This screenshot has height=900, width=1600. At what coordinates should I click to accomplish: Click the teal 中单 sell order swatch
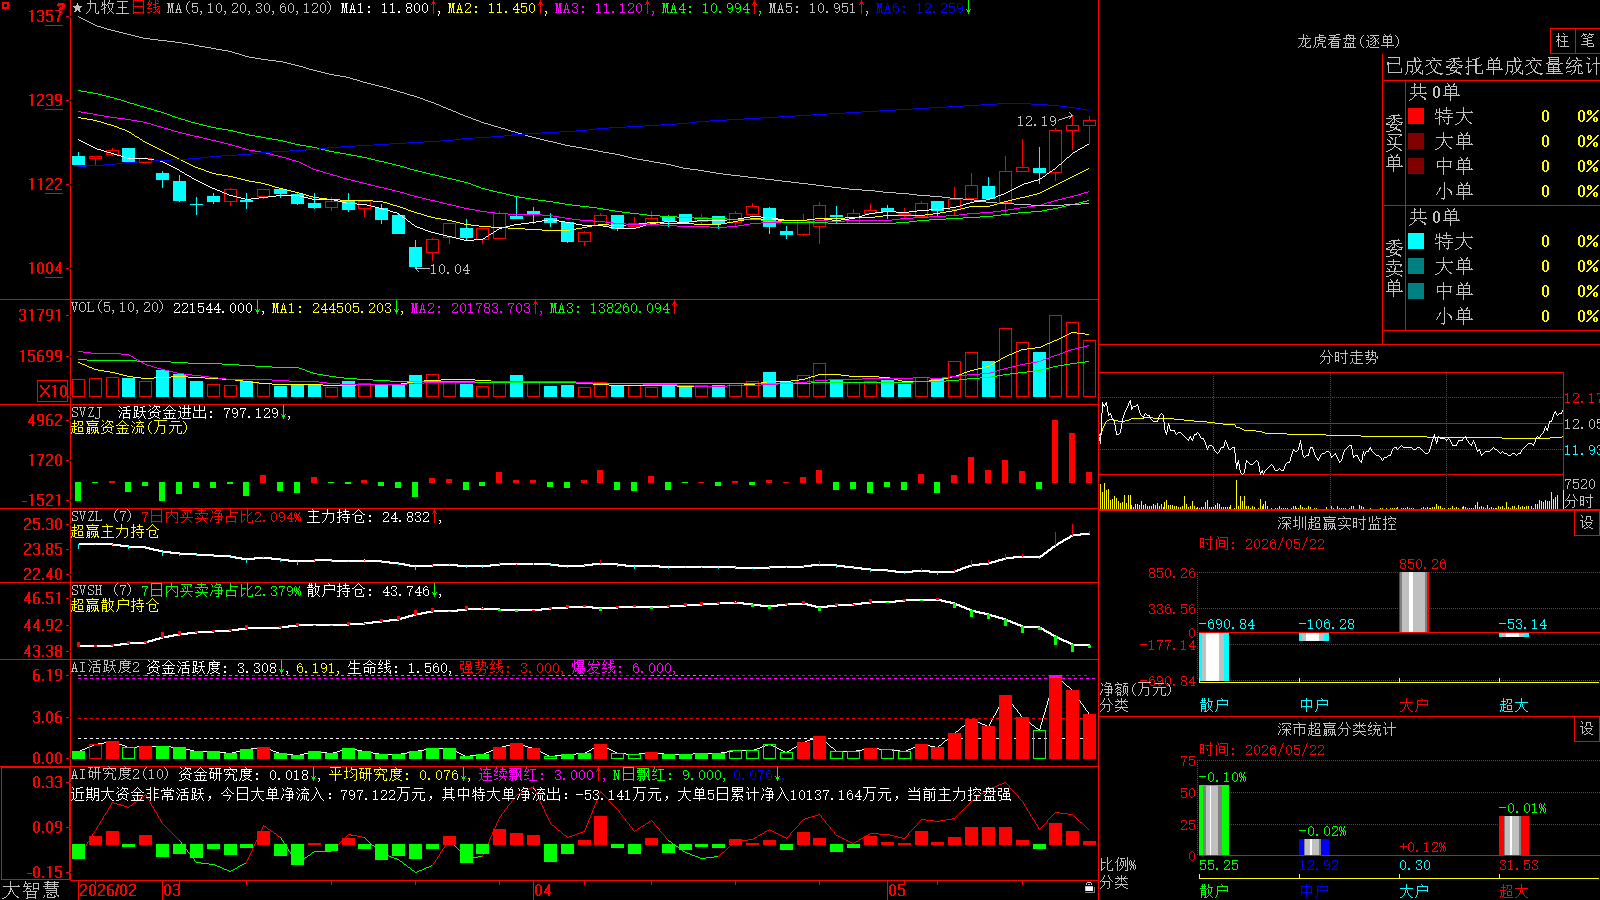point(1416,291)
